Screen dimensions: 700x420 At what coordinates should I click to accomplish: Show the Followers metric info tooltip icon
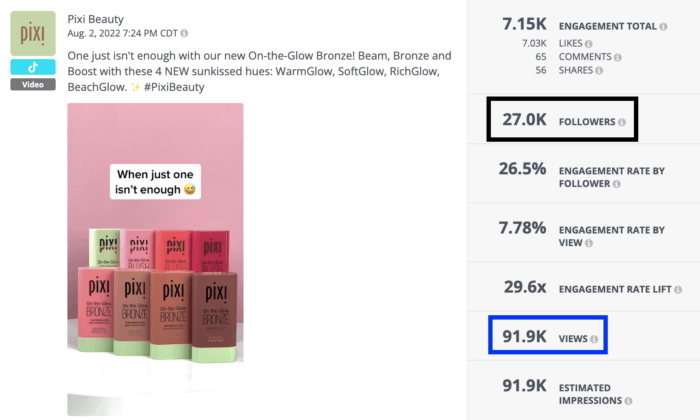622,123
